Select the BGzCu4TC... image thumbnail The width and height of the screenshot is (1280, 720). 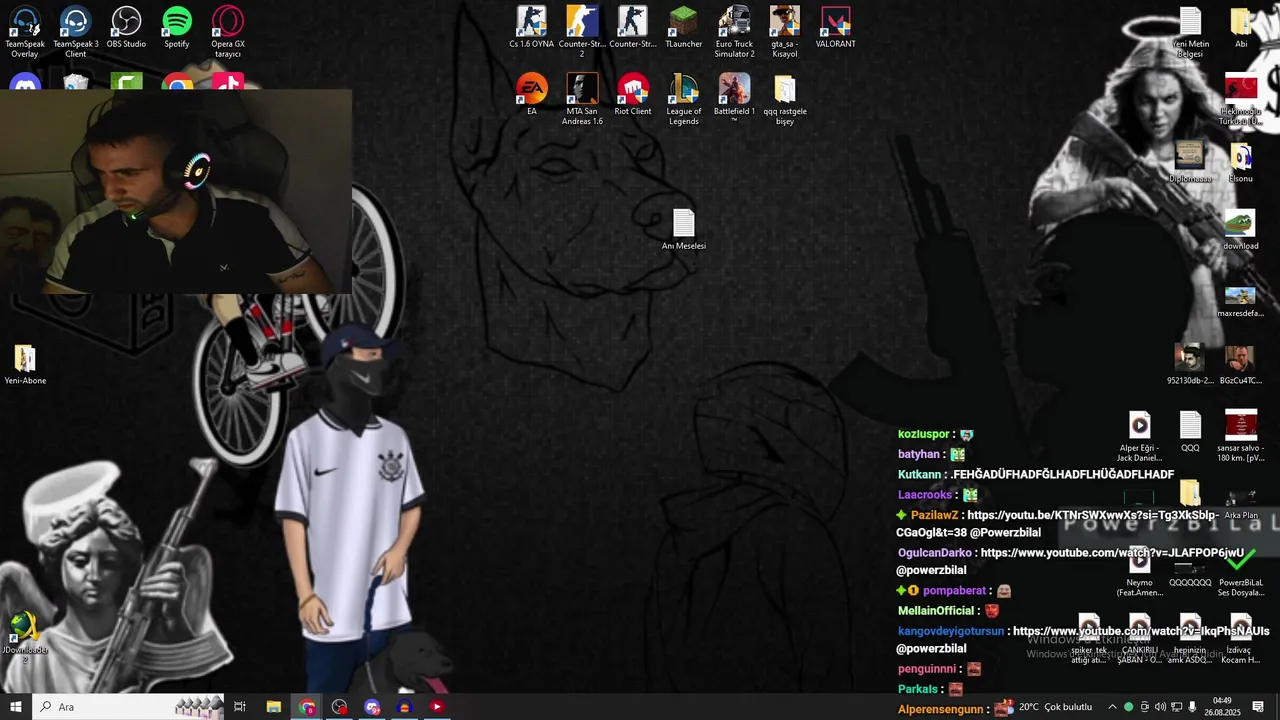[1241, 364]
